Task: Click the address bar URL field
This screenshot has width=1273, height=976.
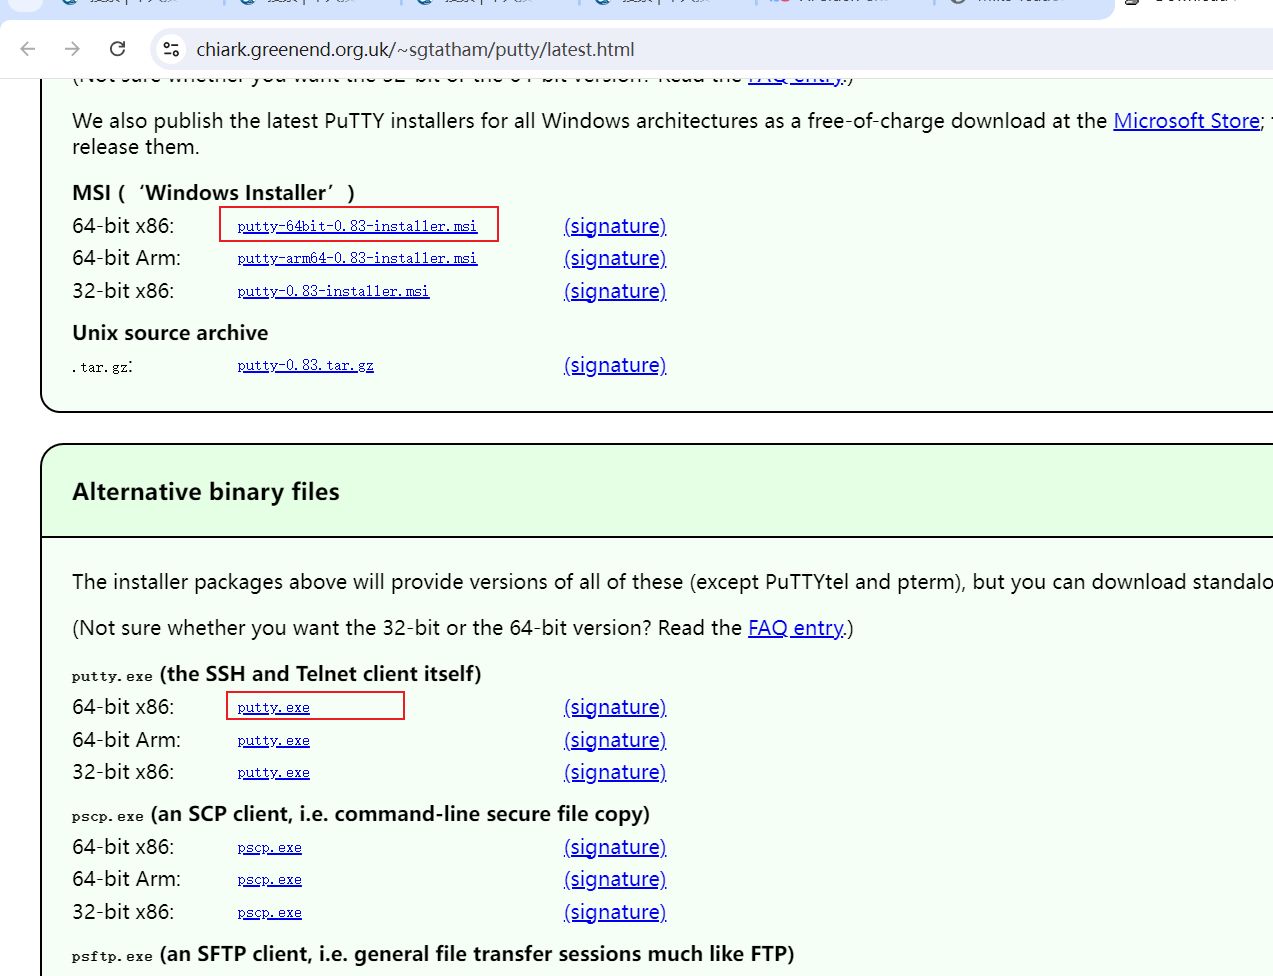Action: tap(420, 48)
